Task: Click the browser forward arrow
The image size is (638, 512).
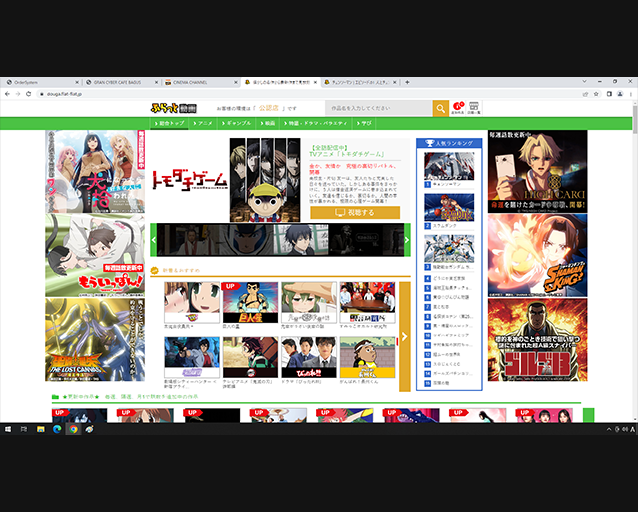Action: pos(18,94)
